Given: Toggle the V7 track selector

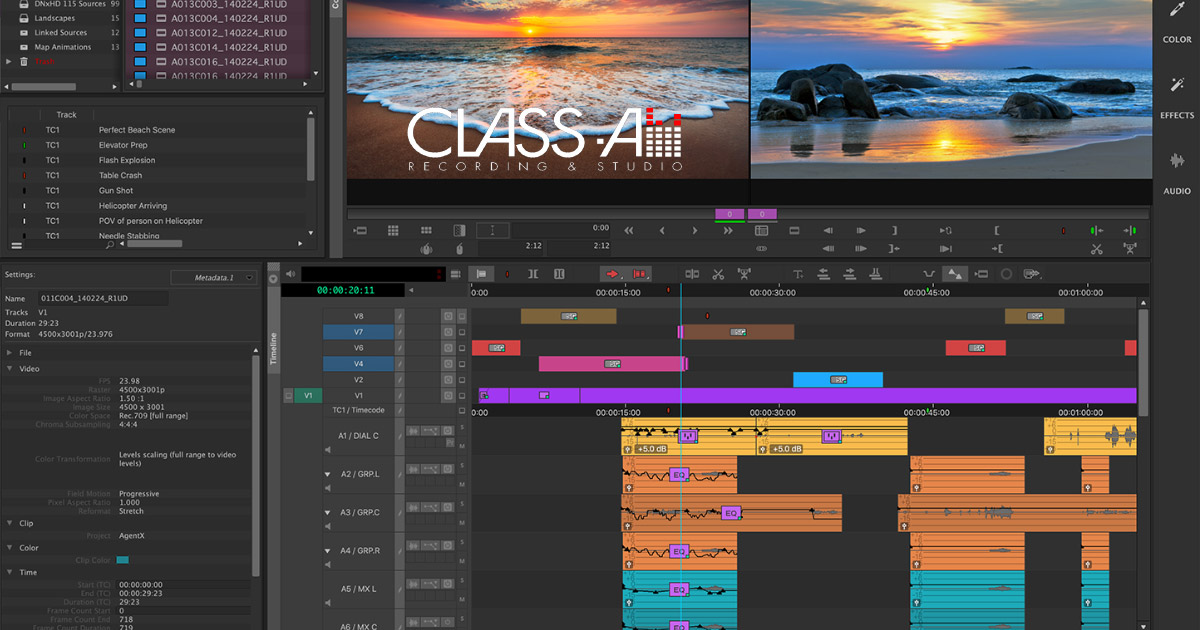Looking at the screenshot, I should tap(357, 332).
